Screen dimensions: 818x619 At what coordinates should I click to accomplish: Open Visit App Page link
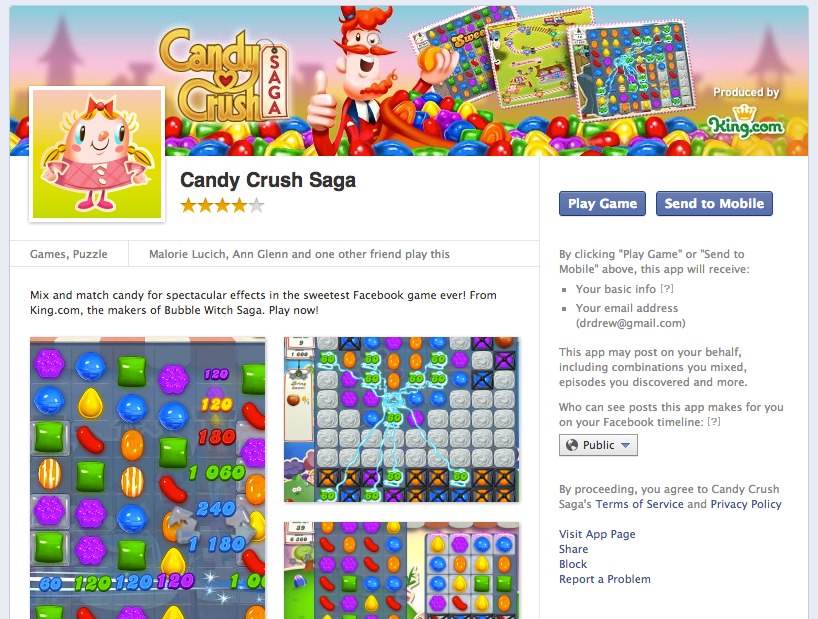(597, 534)
